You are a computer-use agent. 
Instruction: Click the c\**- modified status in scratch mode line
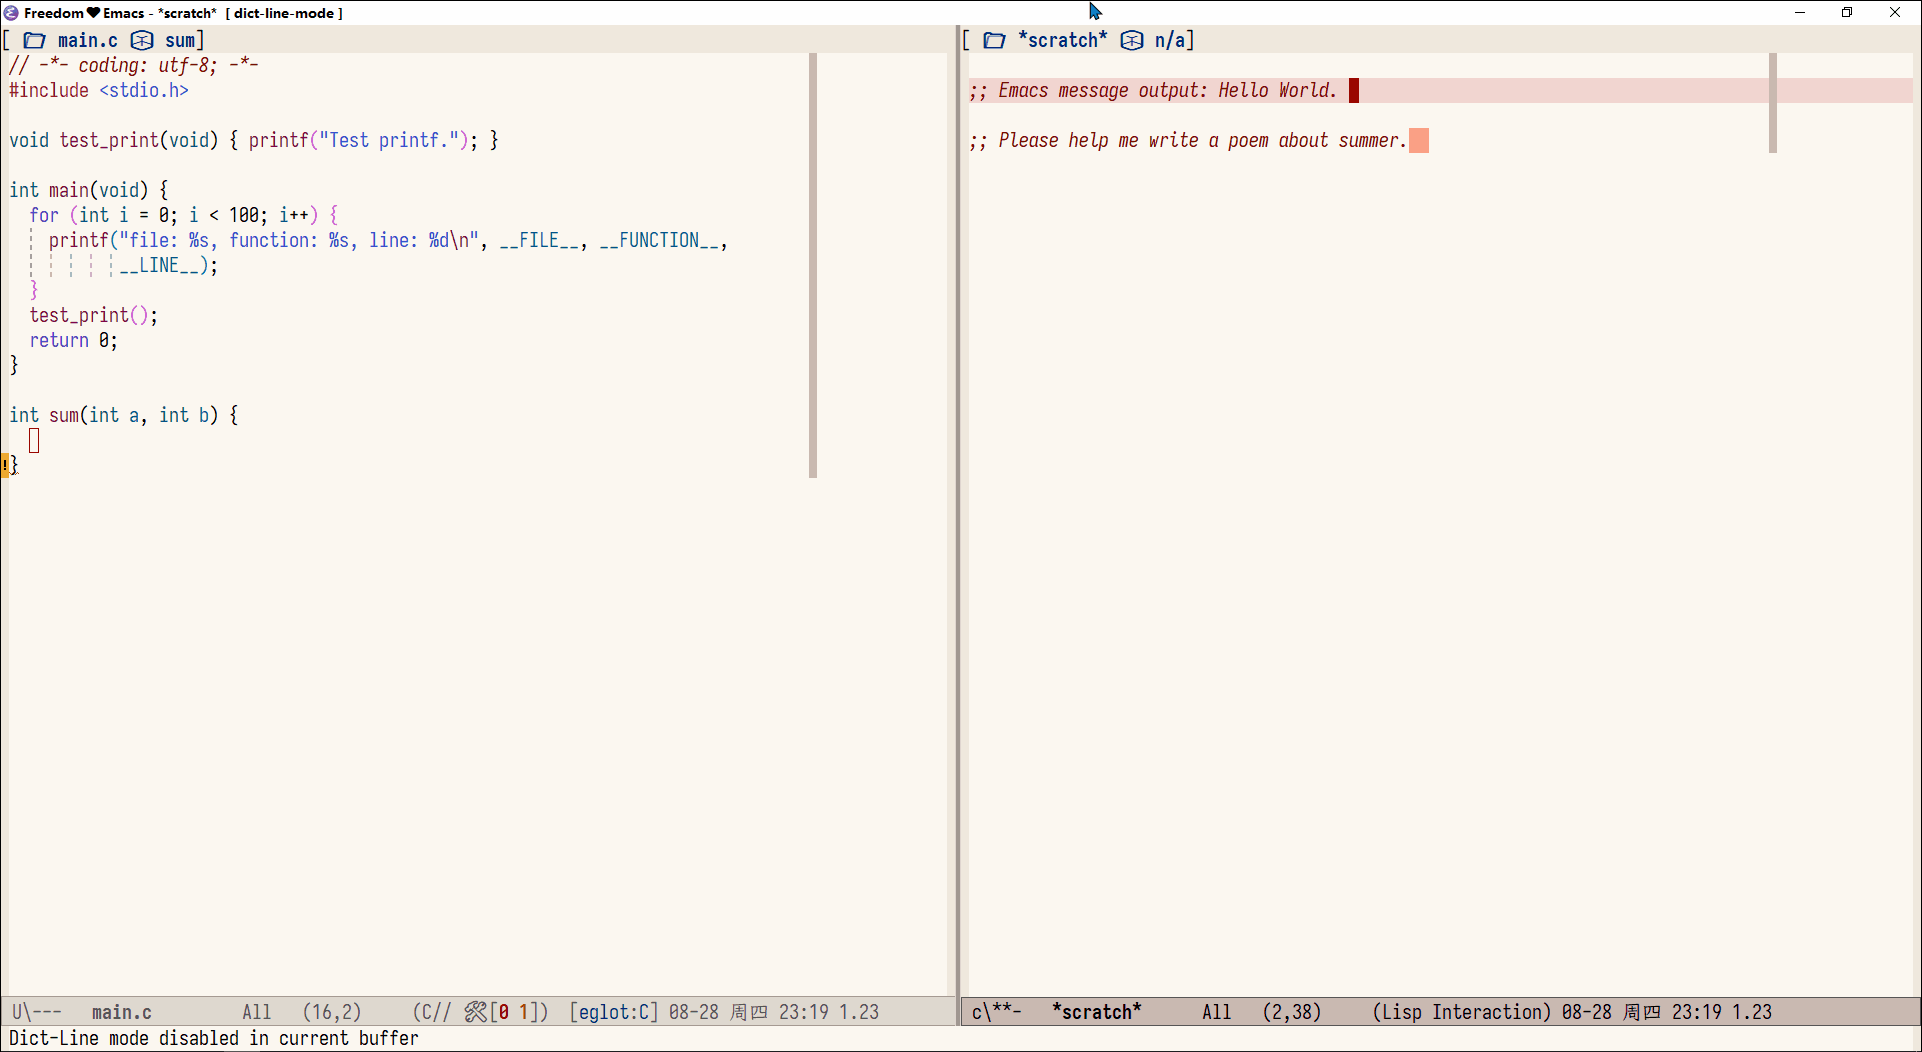tap(997, 1012)
